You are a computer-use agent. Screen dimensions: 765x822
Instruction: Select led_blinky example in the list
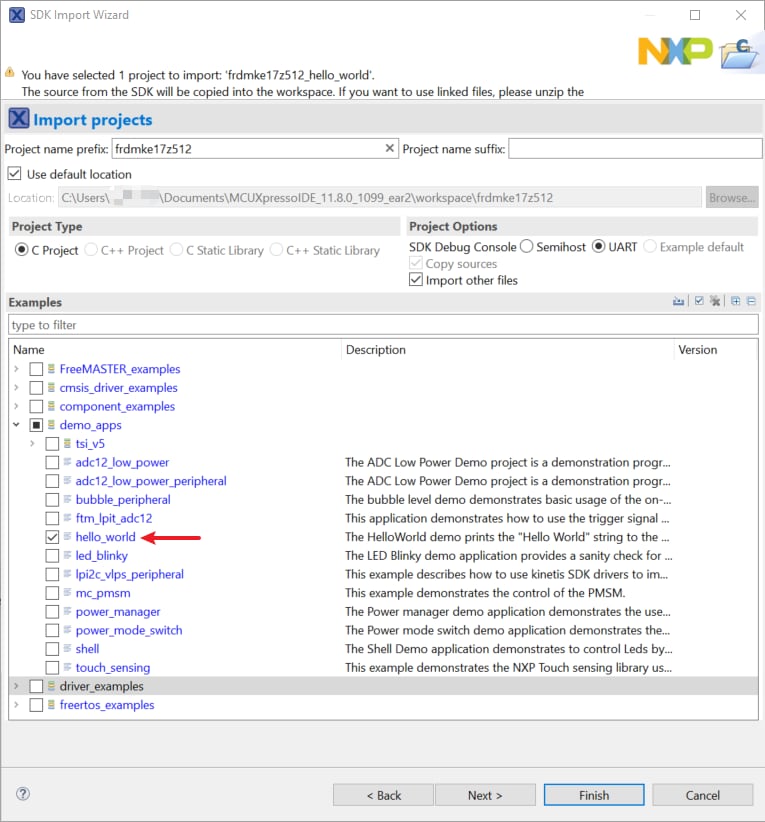101,556
